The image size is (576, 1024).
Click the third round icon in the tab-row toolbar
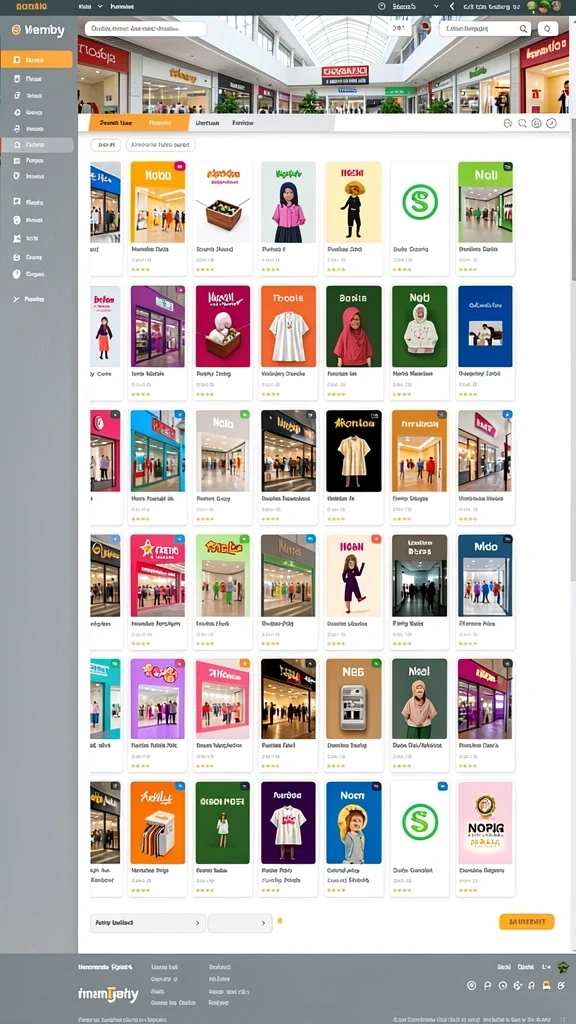(536, 123)
